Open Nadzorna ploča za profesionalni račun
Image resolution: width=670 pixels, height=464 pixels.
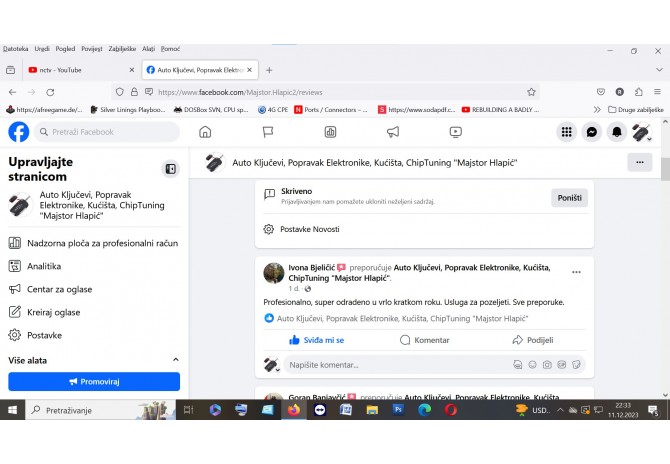(x=94, y=243)
